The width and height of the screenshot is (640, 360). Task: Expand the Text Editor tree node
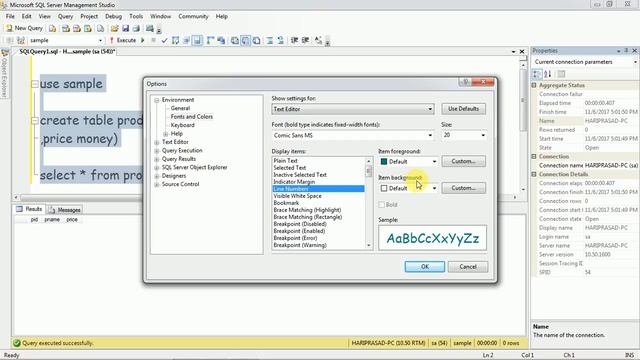tap(157, 142)
